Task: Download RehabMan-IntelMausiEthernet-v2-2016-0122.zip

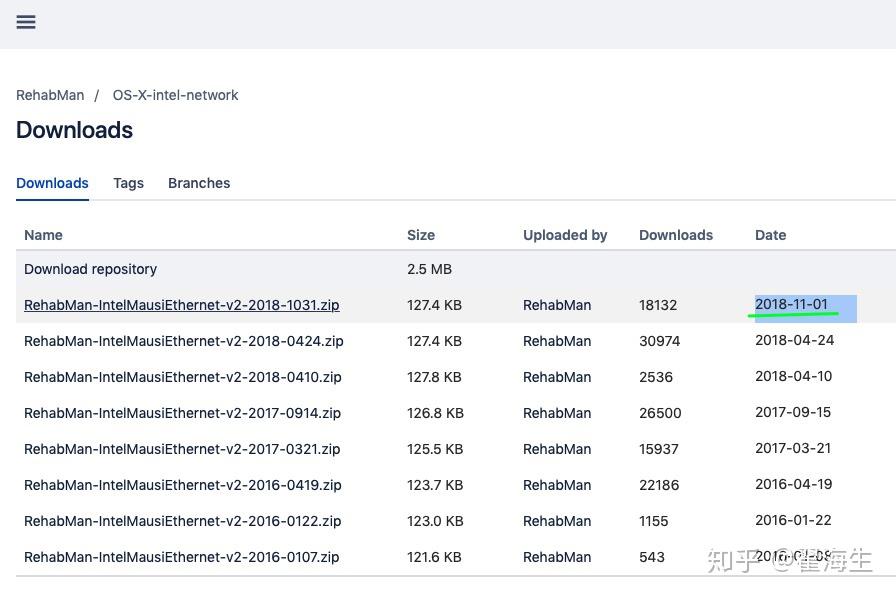Action: (182, 521)
